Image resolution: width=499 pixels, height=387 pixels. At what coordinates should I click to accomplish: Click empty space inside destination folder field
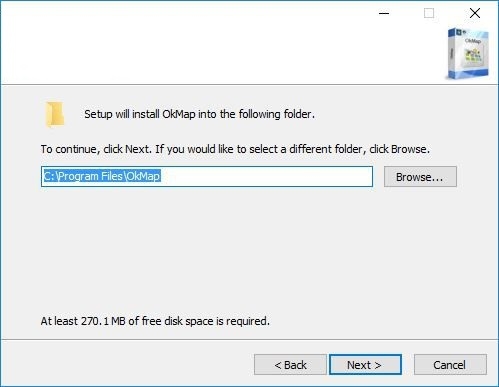tap(267, 176)
